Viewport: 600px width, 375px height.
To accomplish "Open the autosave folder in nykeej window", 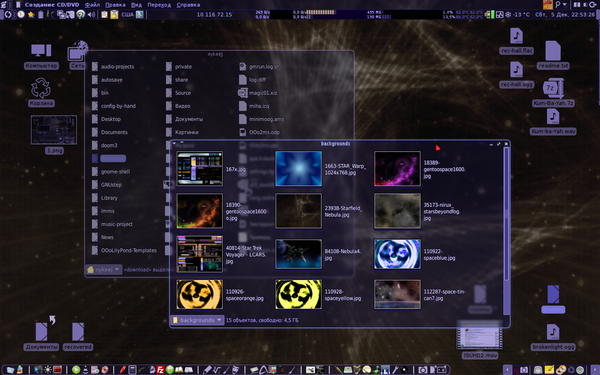I will tap(108, 80).
